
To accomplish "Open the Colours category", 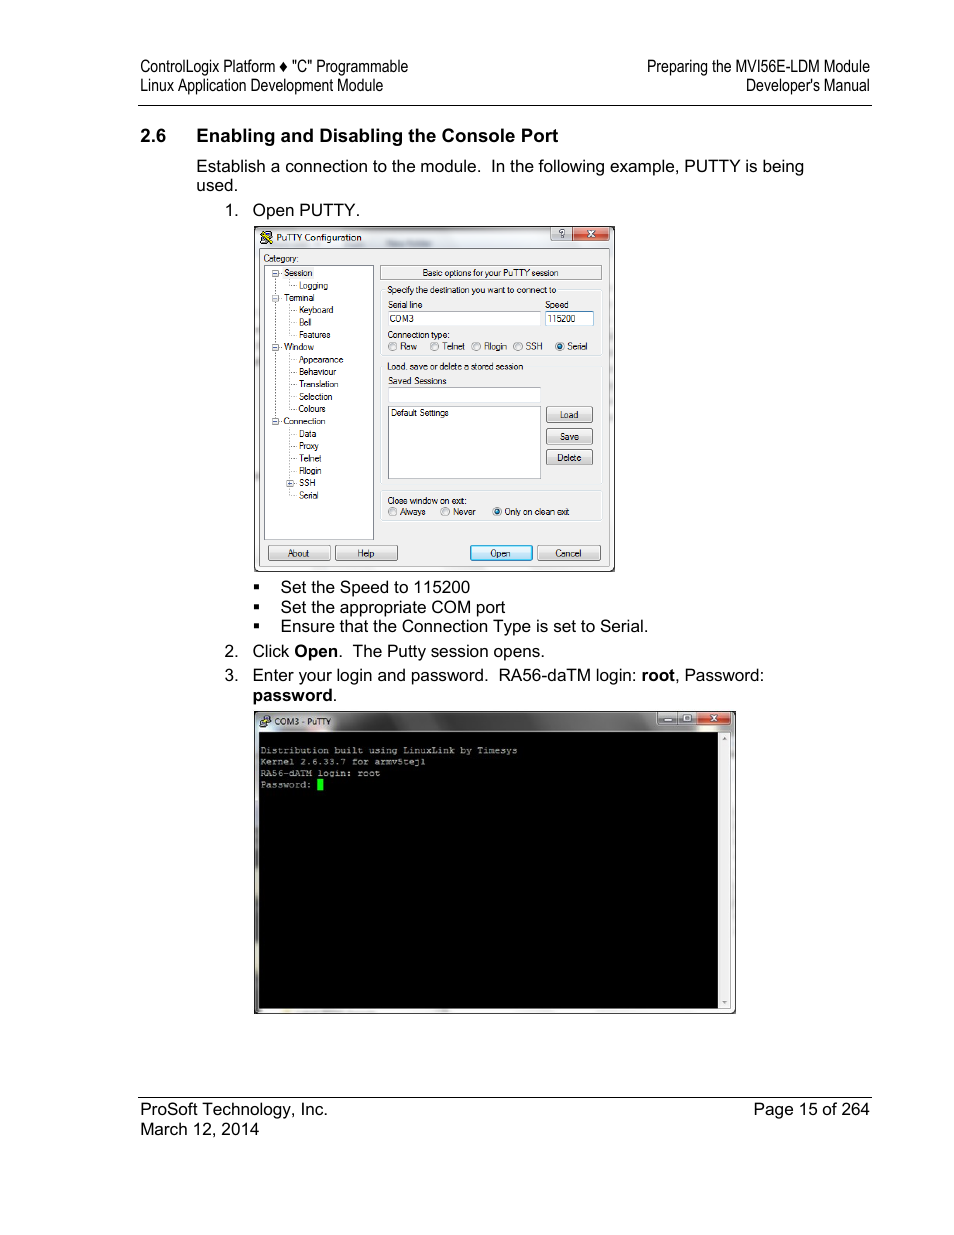I will (x=312, y=409).
